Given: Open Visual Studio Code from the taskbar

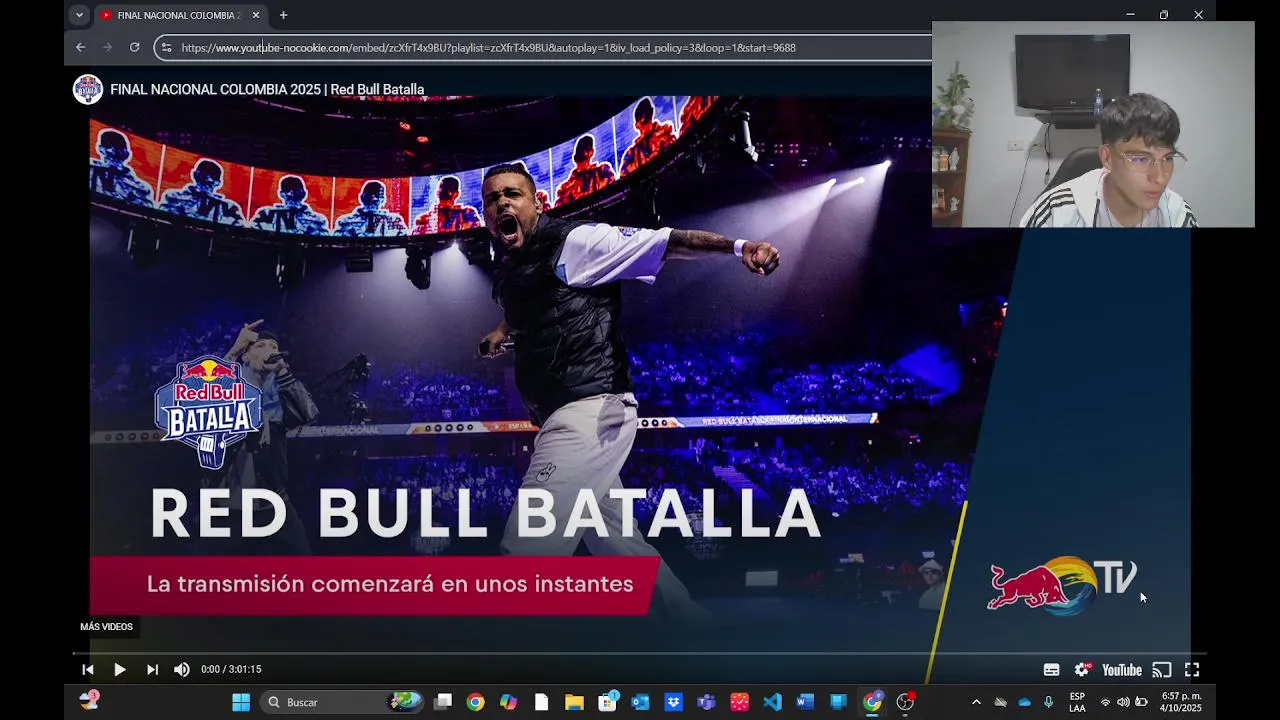Looking at the screenshot, I should (772, 702).
